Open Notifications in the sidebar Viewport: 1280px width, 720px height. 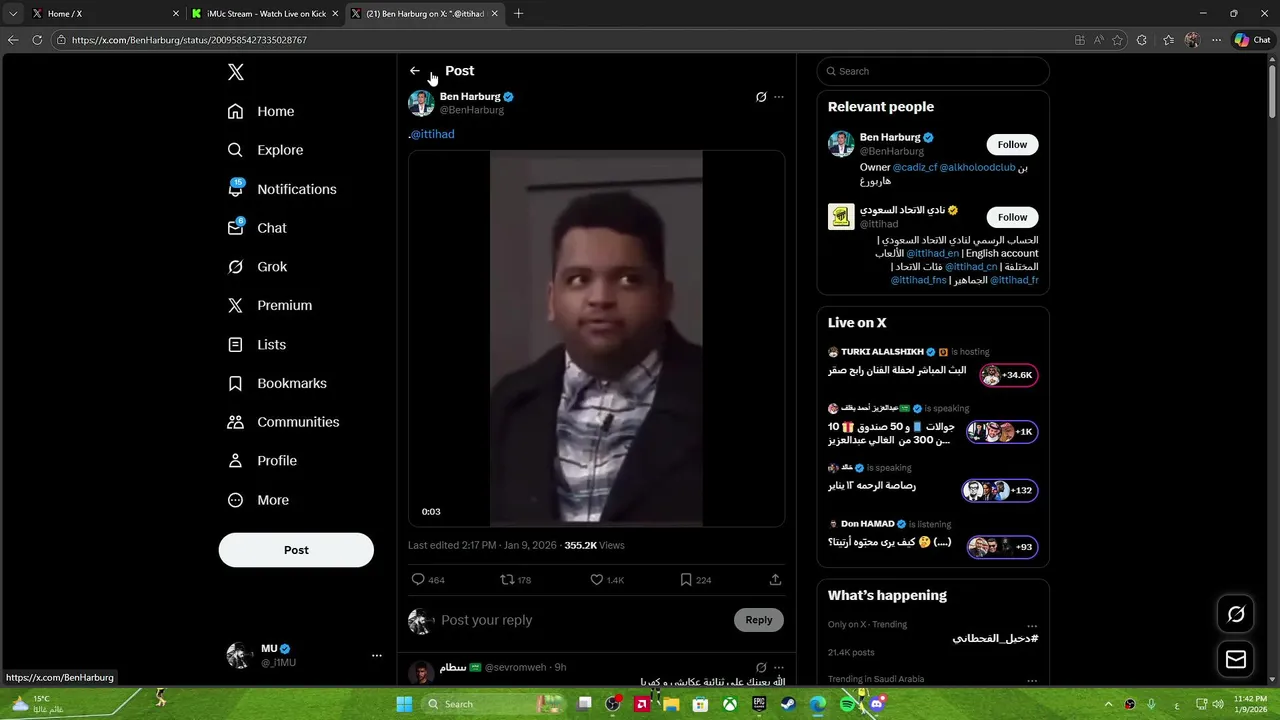click(282, 189)
